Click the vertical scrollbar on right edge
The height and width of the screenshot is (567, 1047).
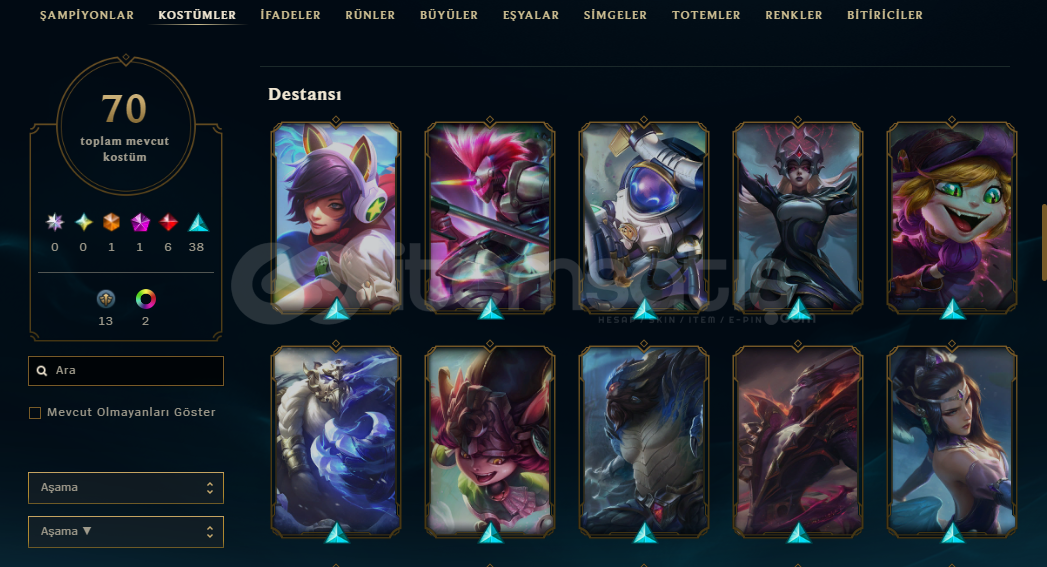1044,242
